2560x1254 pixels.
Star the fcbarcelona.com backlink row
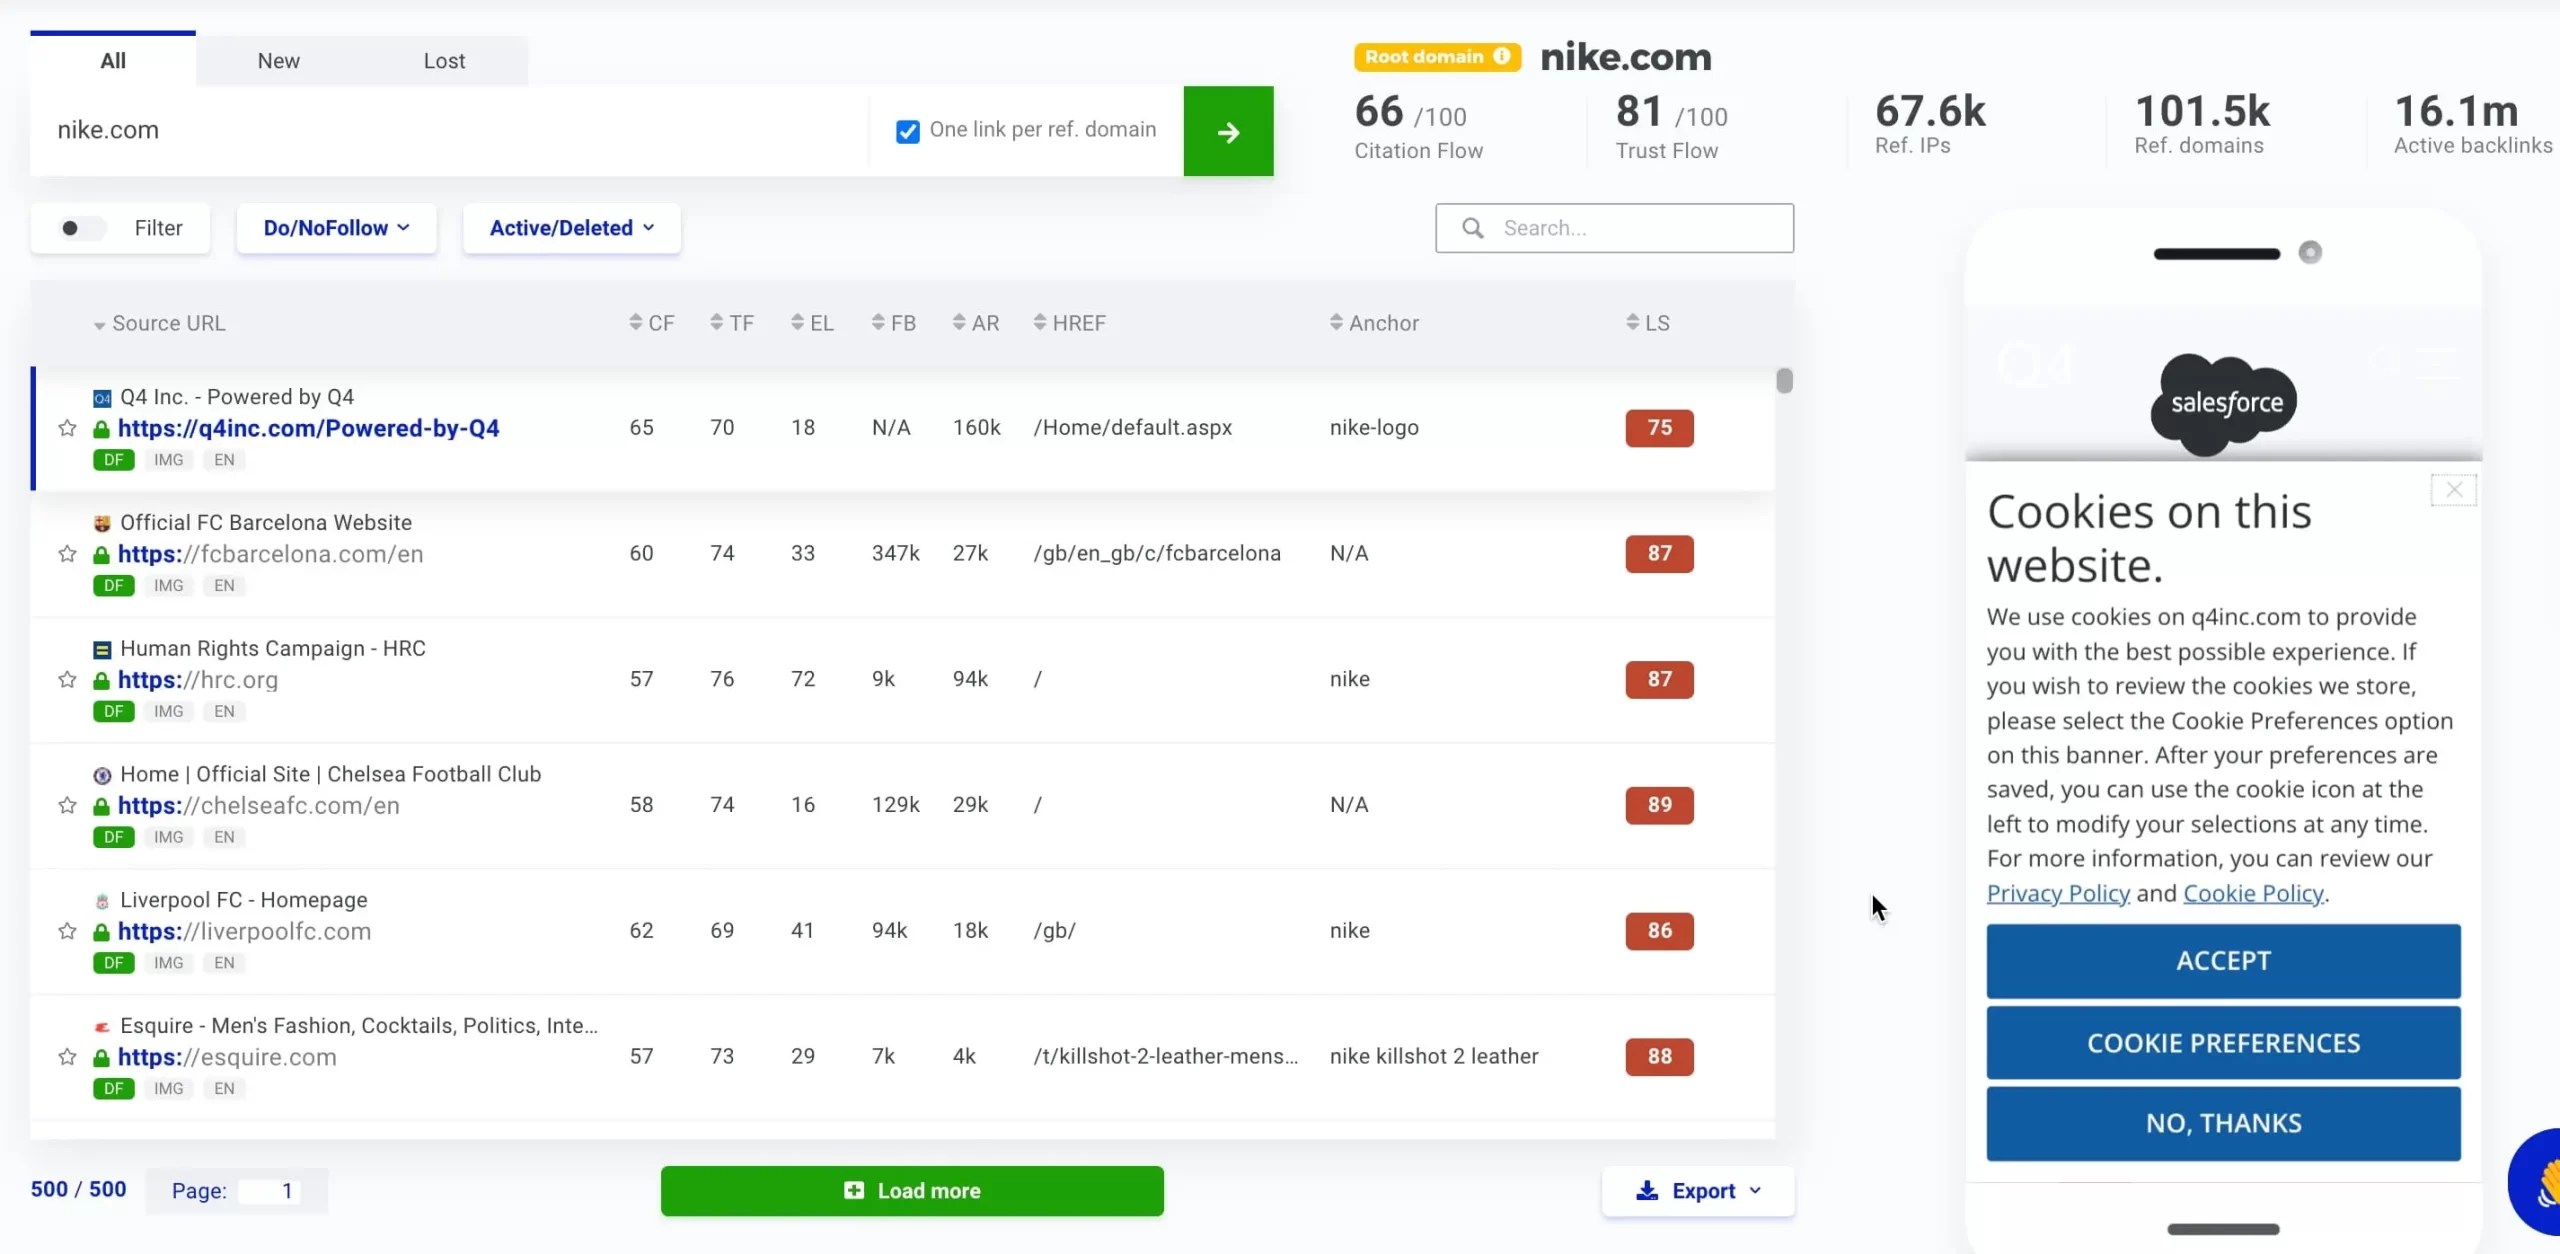[x=67, y=554]
